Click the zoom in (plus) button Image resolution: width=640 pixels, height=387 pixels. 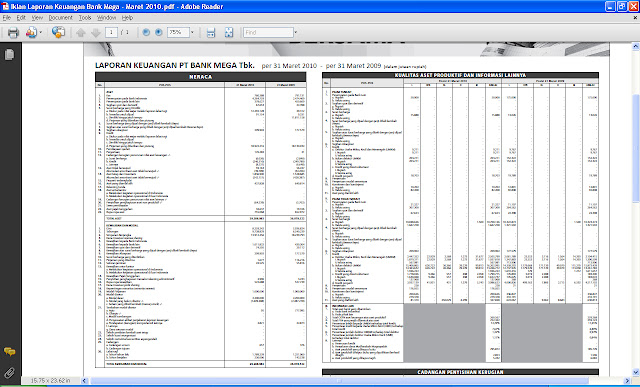[x=159, y=32]
